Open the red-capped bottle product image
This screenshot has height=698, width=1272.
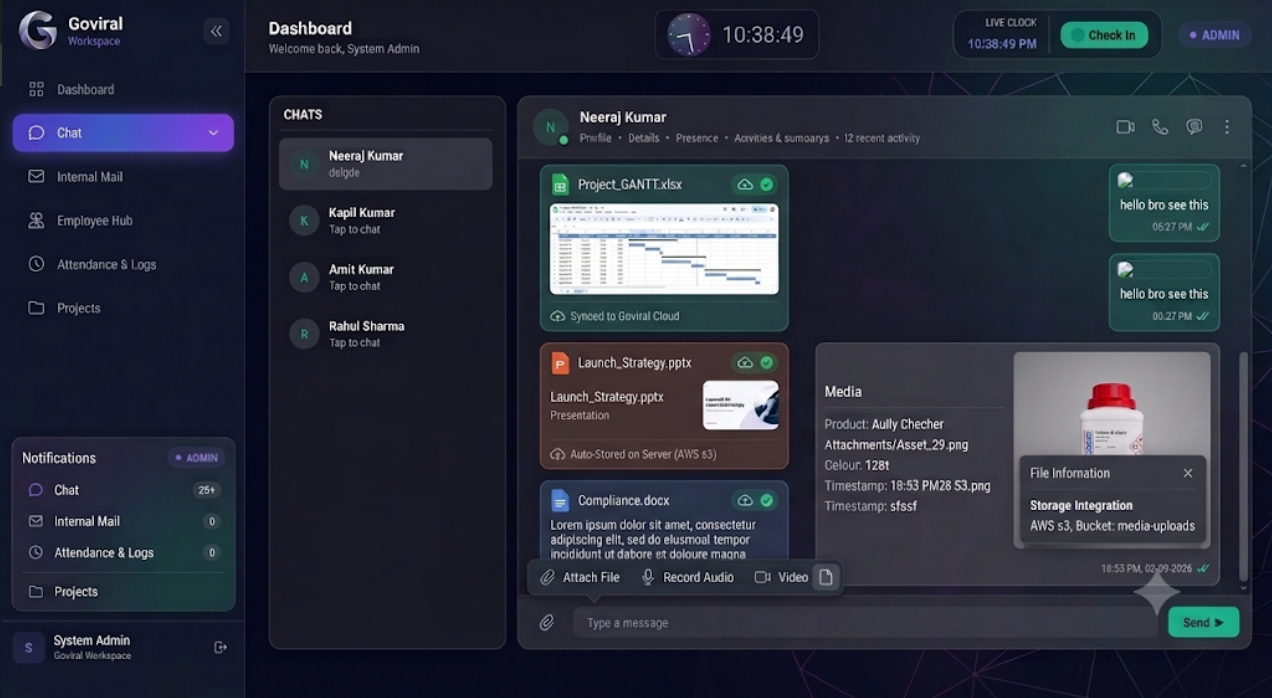[1112, 405]
